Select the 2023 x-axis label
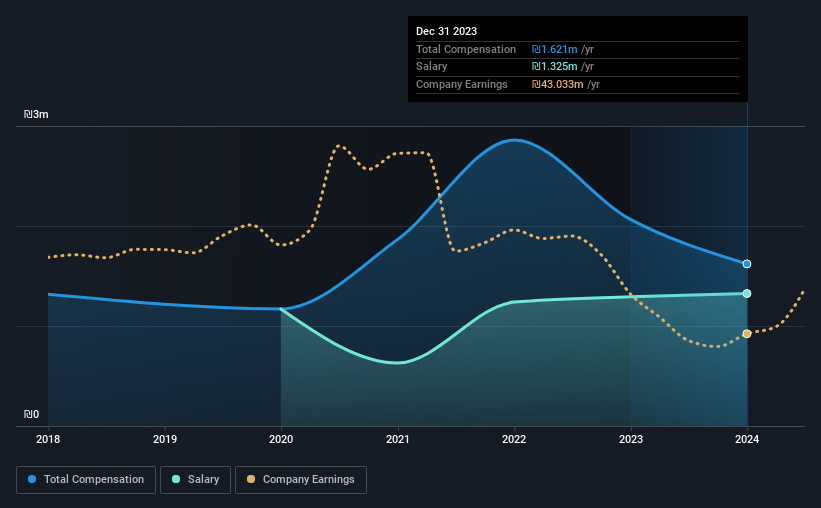The width and height of the screenshot is (821, 508). pyautogui.click(x=631, y=439)
